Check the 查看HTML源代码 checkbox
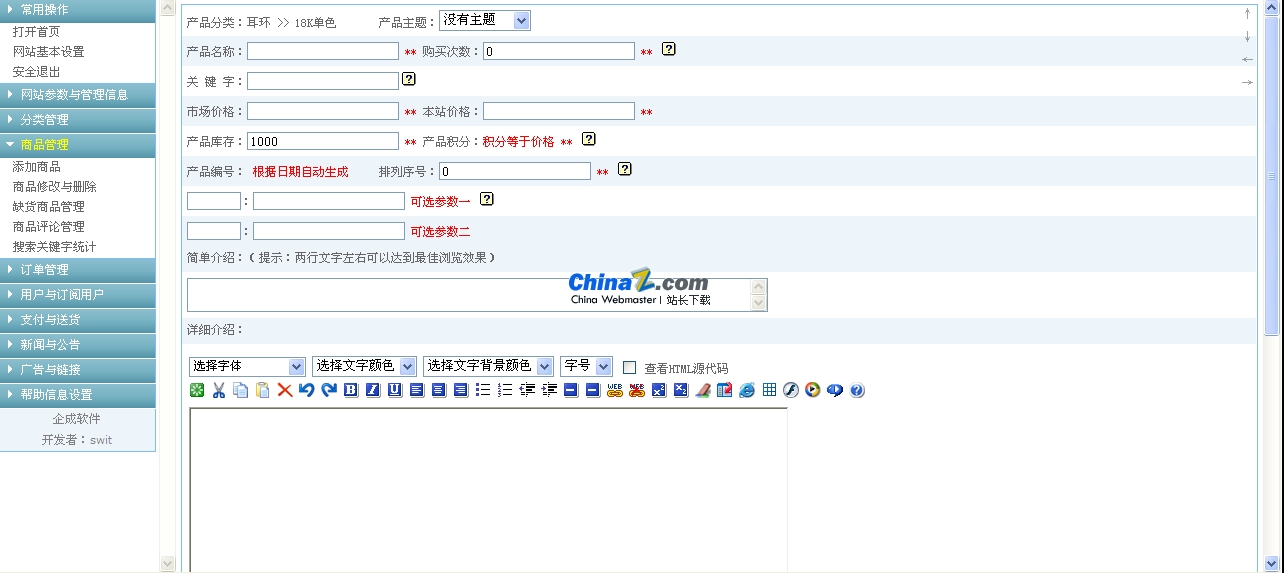Screen dimensions: 1284x573 pos(630,368)
